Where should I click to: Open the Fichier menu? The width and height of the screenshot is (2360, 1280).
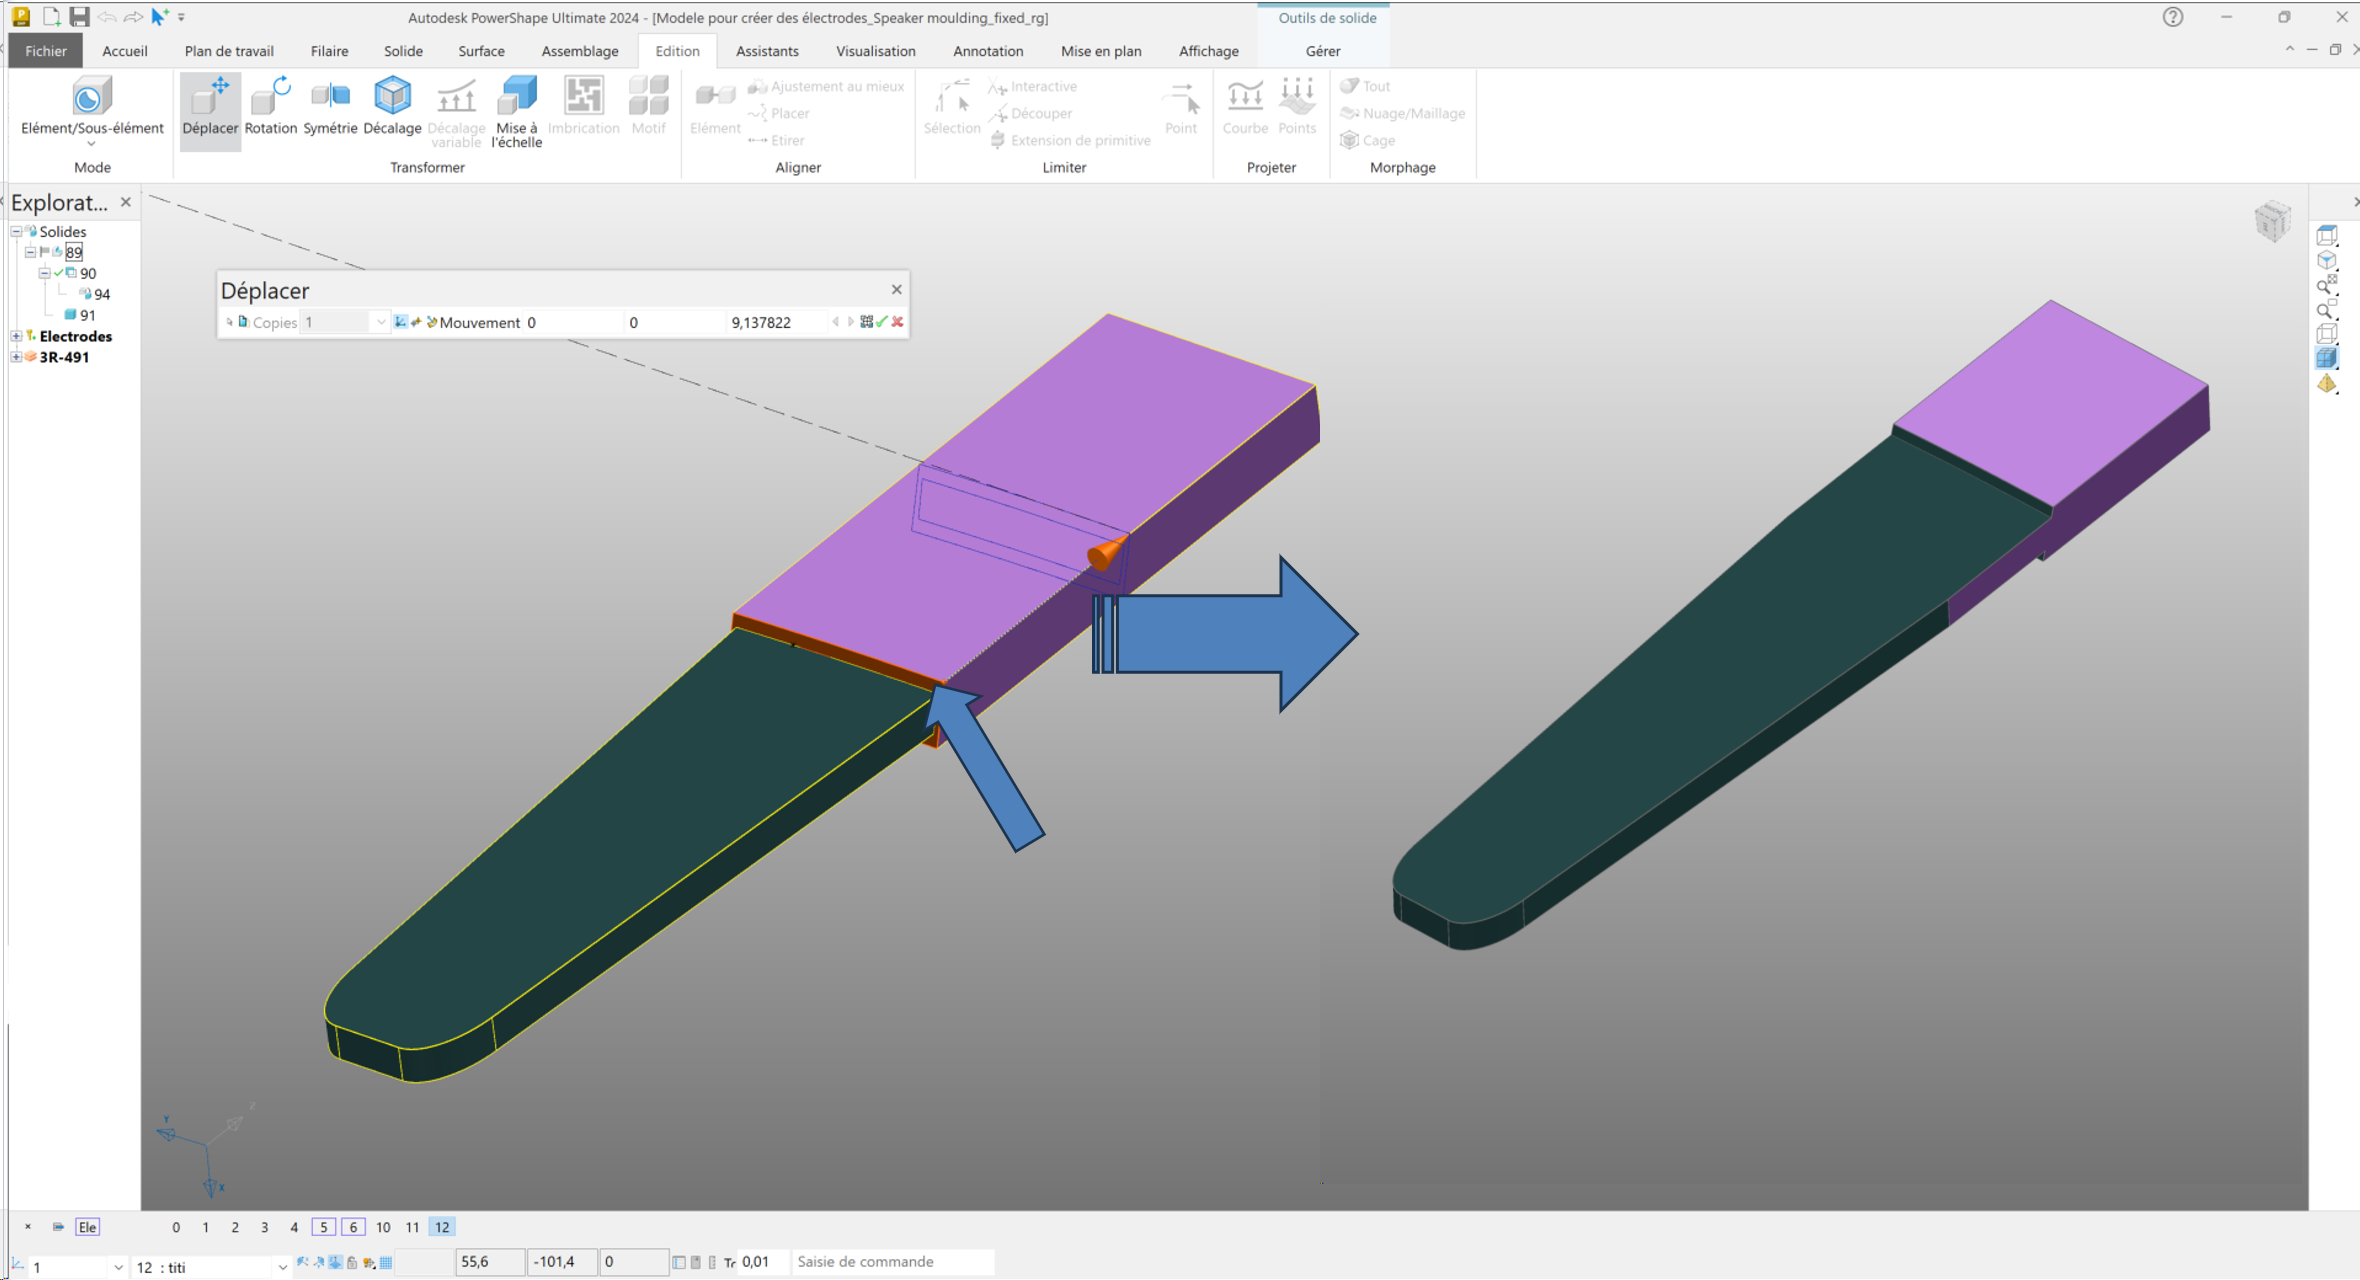click(46, 51)
